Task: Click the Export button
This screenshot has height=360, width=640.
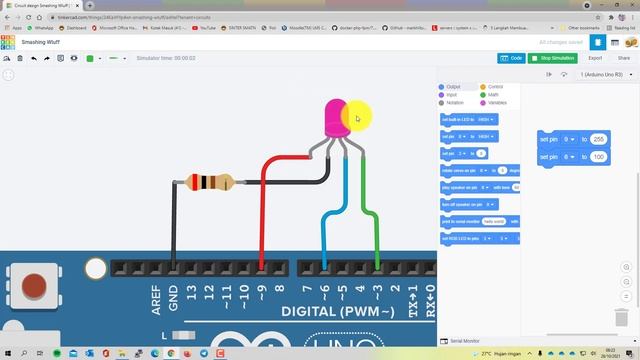Action: pyautogui.click(x=595, y=58)
